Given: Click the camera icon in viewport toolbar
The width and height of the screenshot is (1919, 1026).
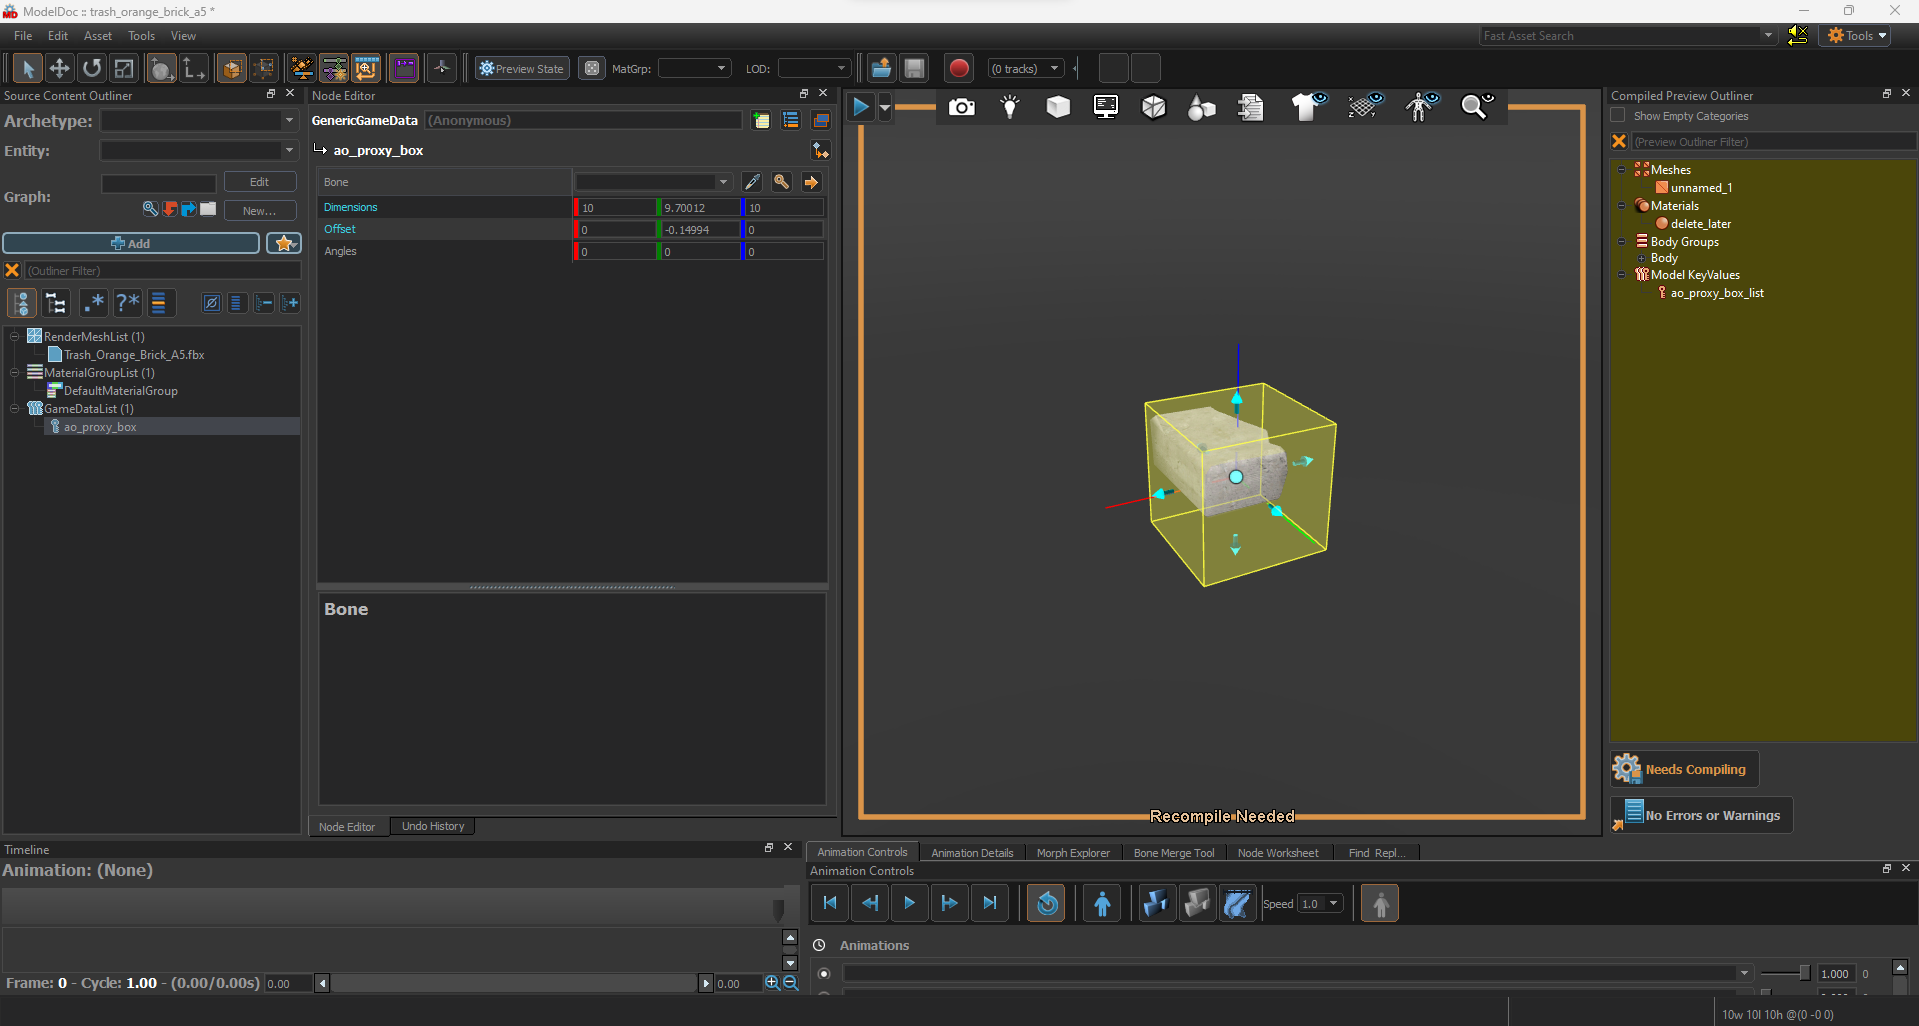Looking at the screenshot, I should pos(961,107).
